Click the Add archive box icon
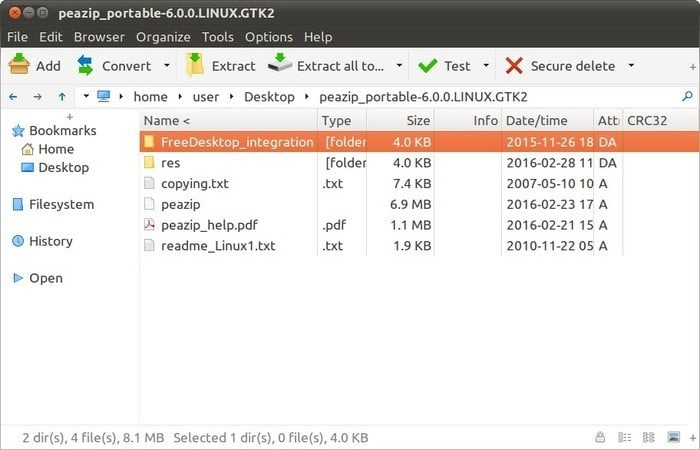700x450 pixels. click(19, 65)
